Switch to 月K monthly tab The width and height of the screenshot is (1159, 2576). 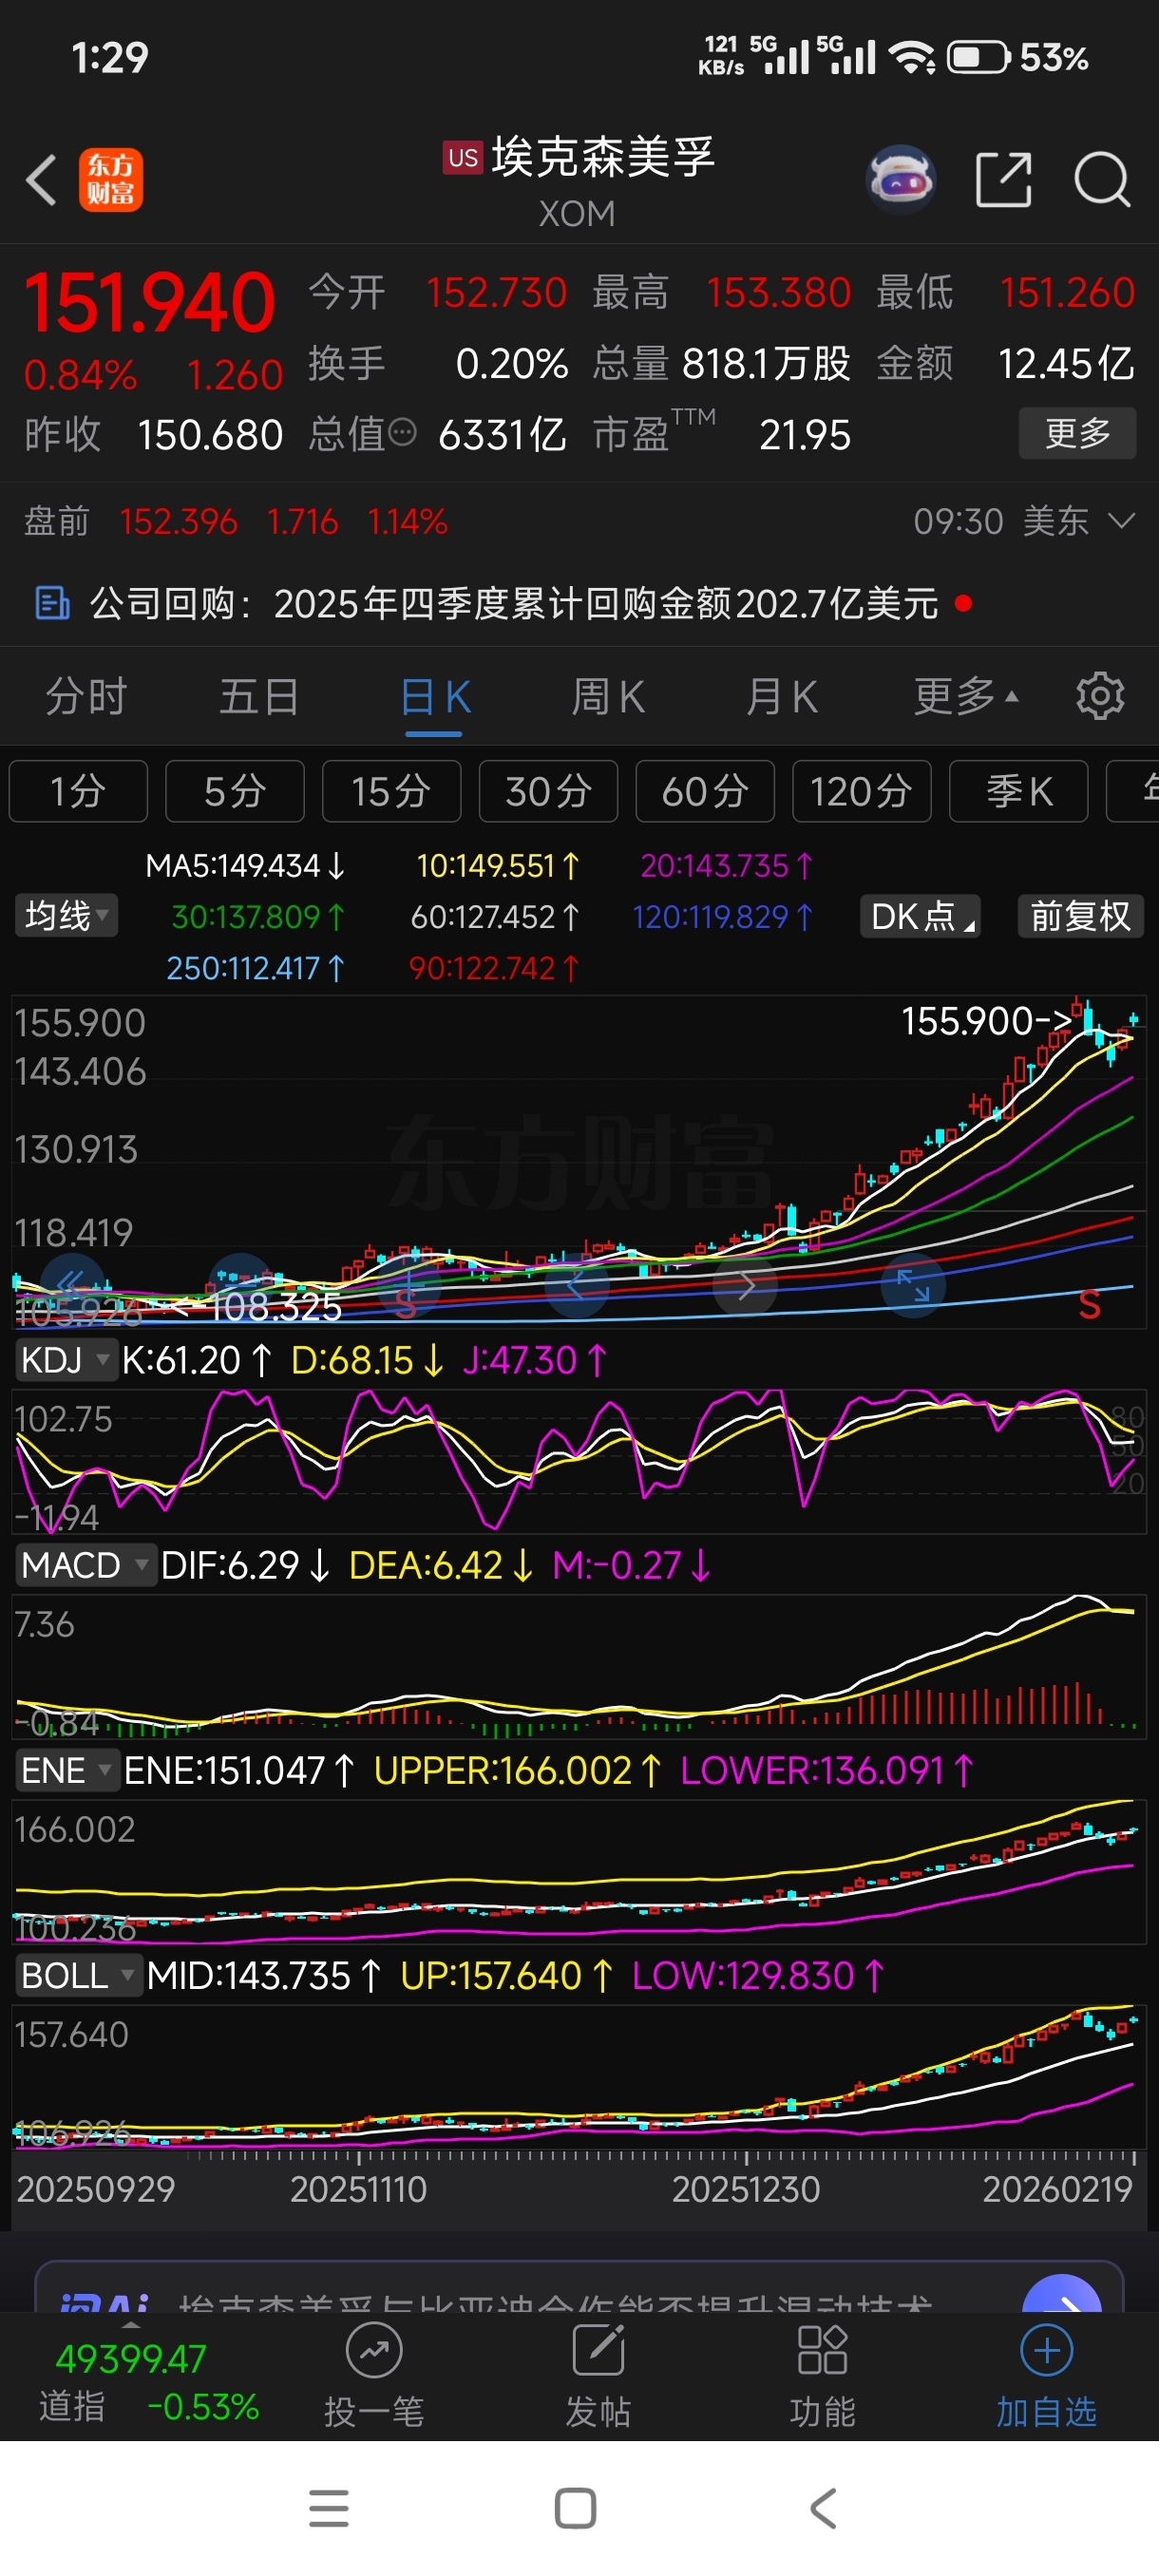(782, 696)
